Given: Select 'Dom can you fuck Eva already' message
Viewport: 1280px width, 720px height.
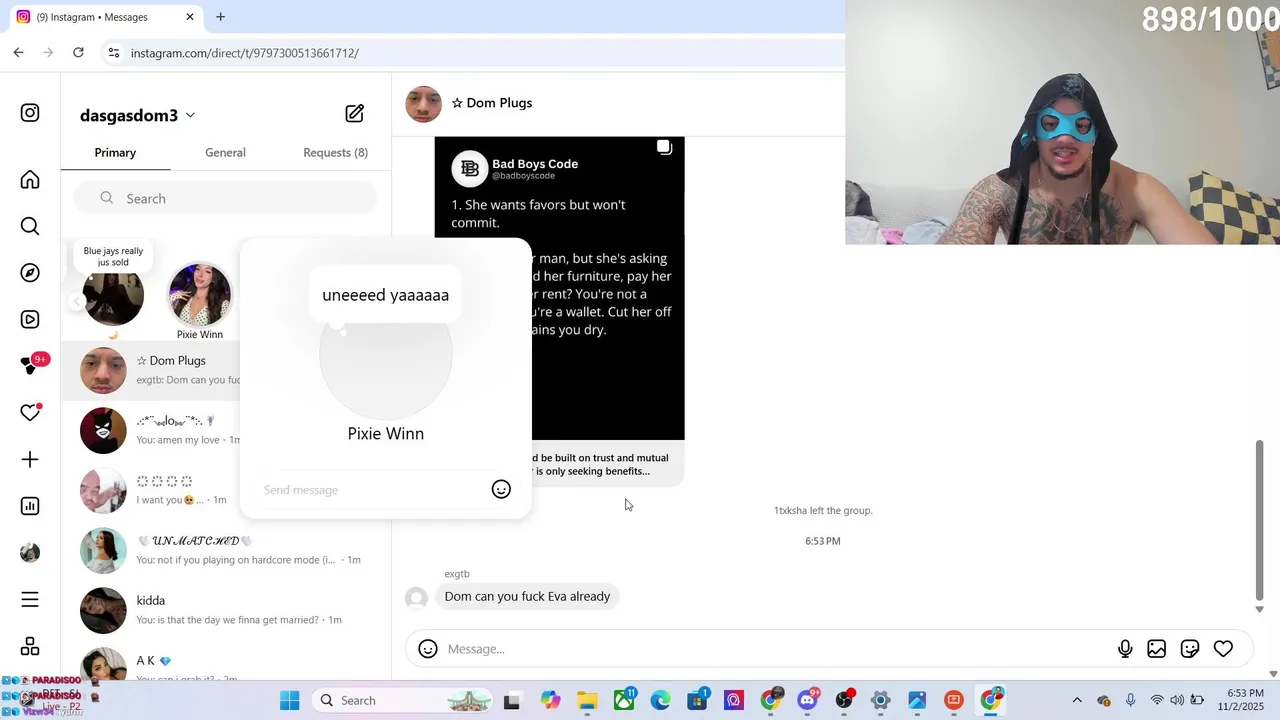Looking at the screenshot, I should pyautogui.click(x=527, y=596).
